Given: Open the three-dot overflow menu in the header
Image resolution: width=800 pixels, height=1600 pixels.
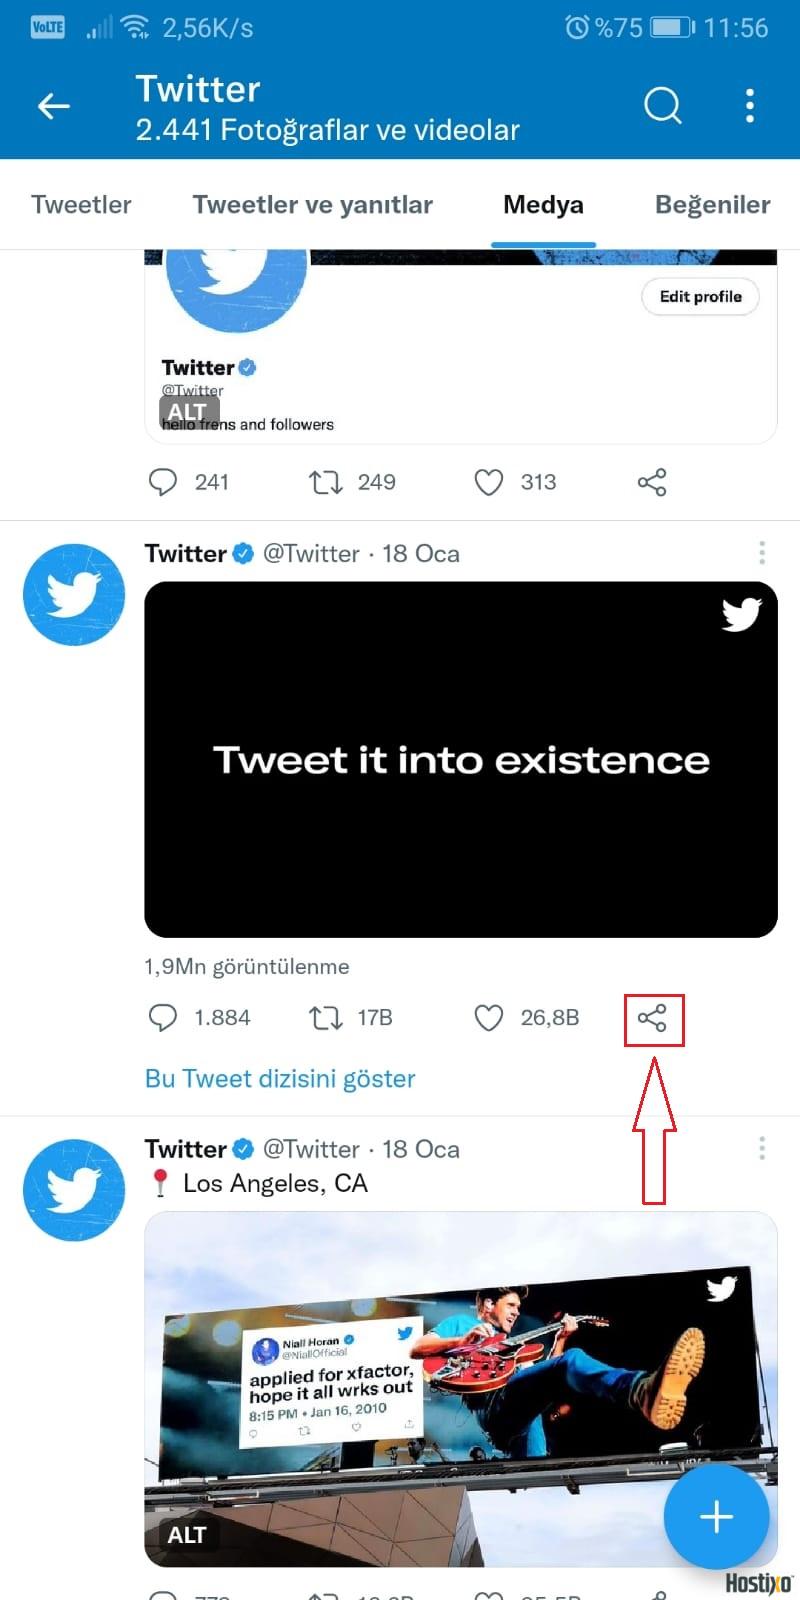Looking at the screenshot, I should tap(750, 105).
